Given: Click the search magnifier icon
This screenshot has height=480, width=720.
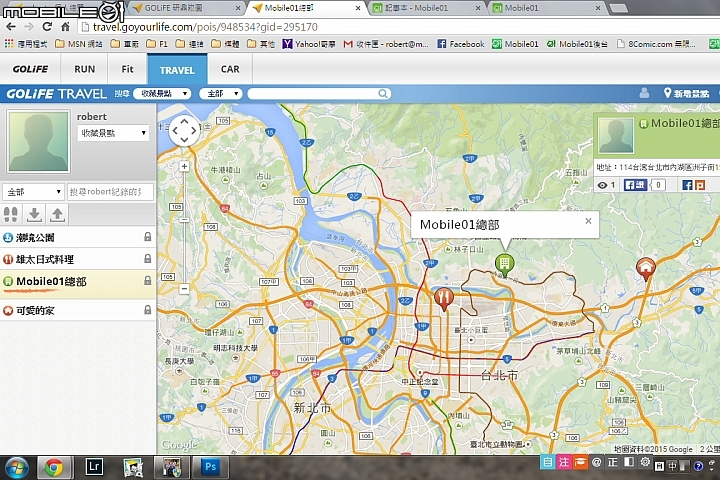Looking at the screenshot, I should tap(382, 94).
